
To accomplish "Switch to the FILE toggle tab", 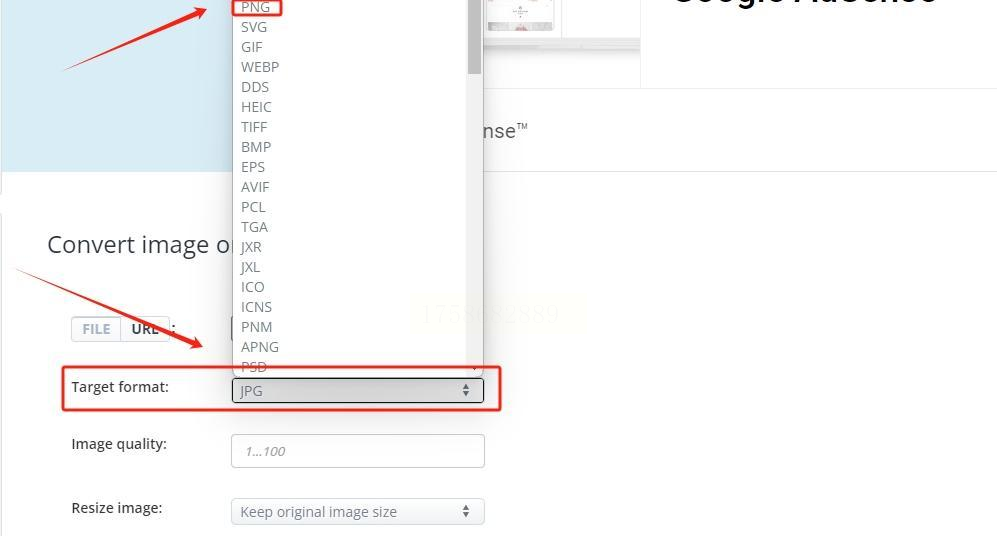I will [96, 329].
